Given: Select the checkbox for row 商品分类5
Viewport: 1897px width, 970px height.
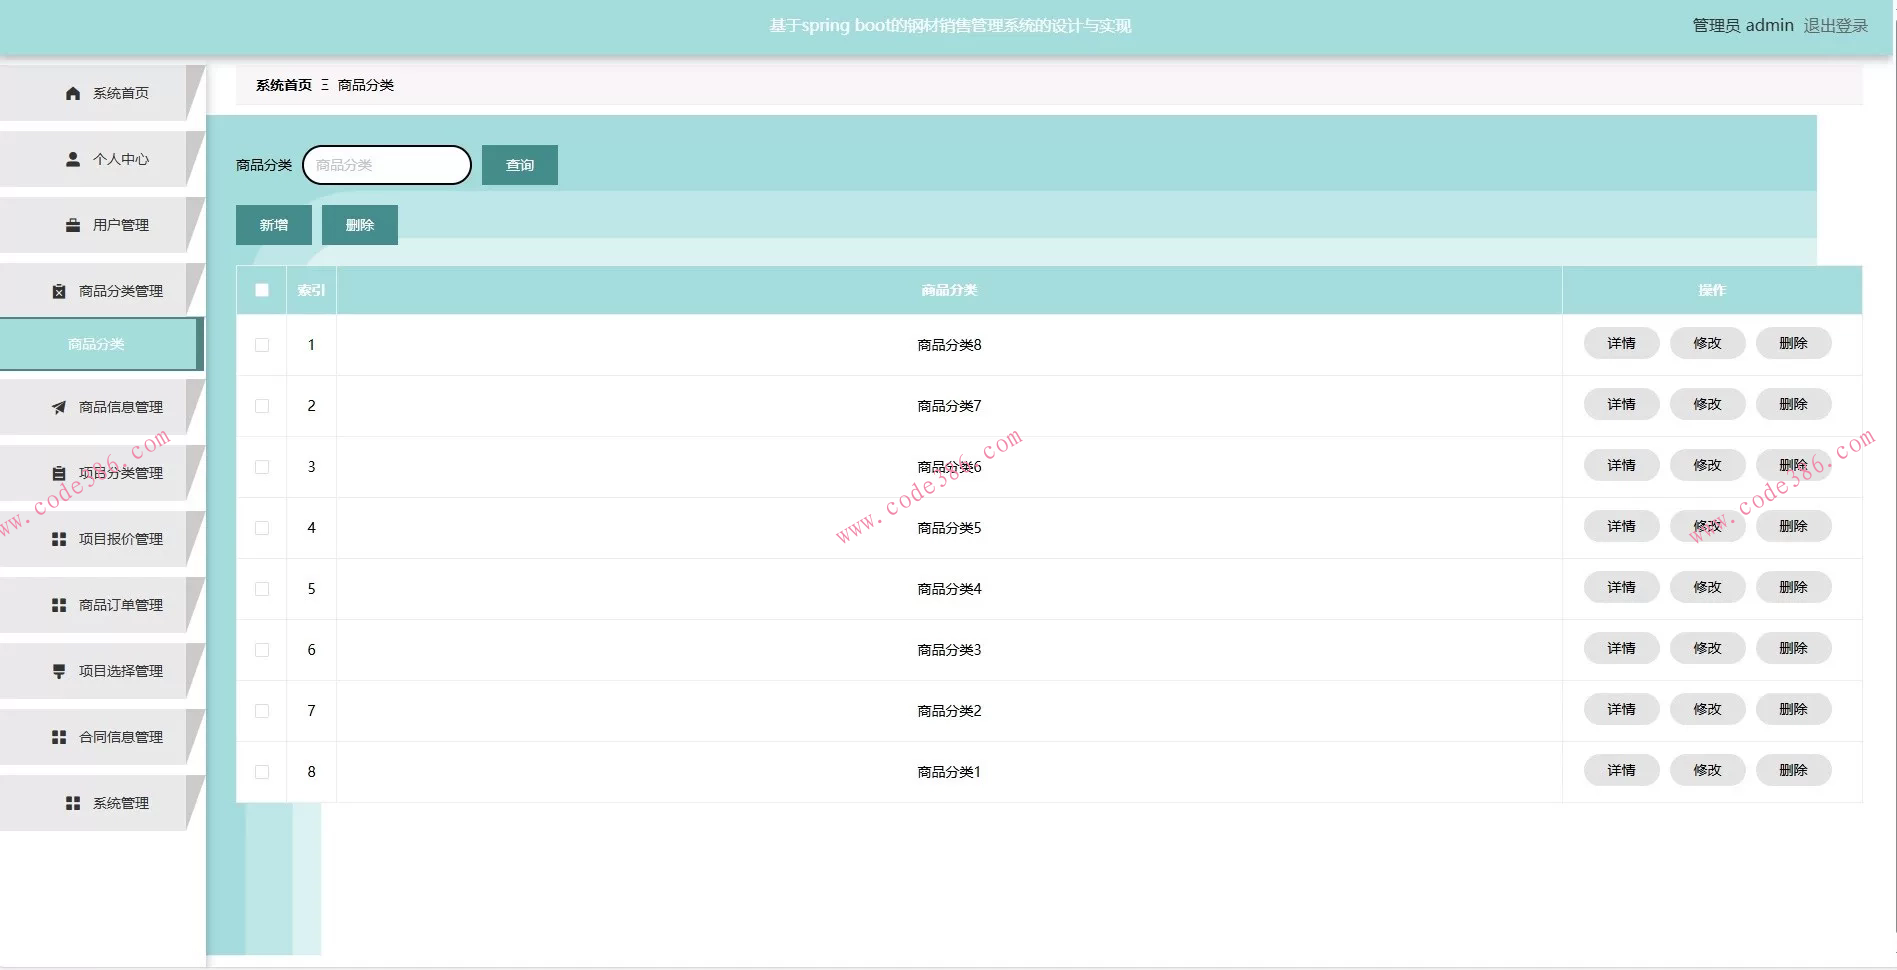Looking at the screenshot, I should pos(262,528).
